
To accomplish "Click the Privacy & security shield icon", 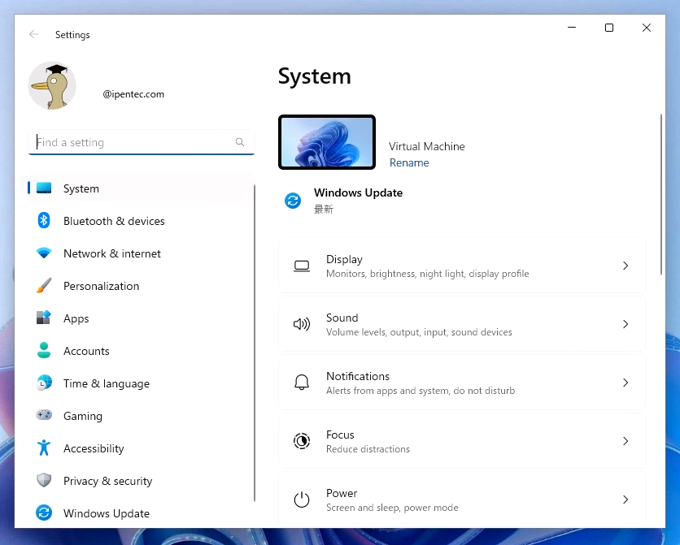I will [44, 480].
